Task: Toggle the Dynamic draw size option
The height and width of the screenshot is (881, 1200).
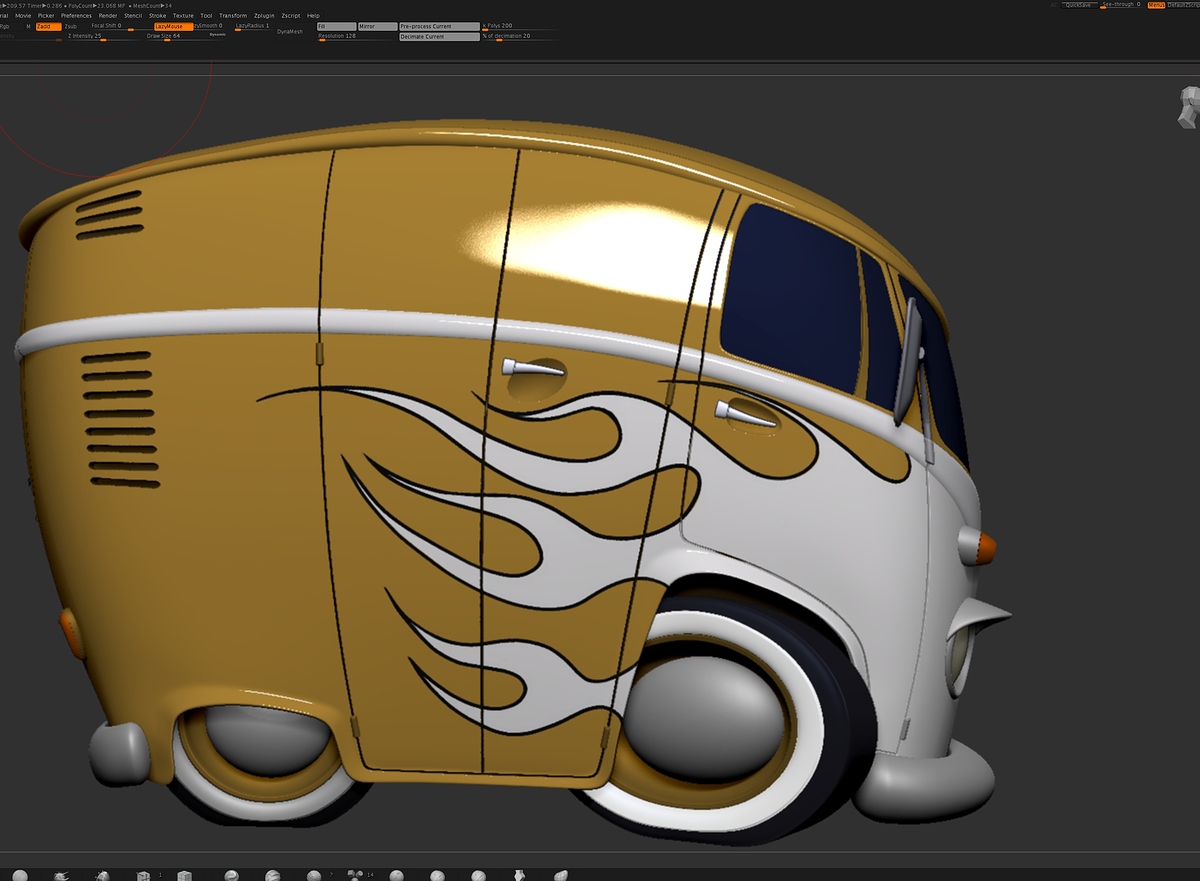Action: 217,34
